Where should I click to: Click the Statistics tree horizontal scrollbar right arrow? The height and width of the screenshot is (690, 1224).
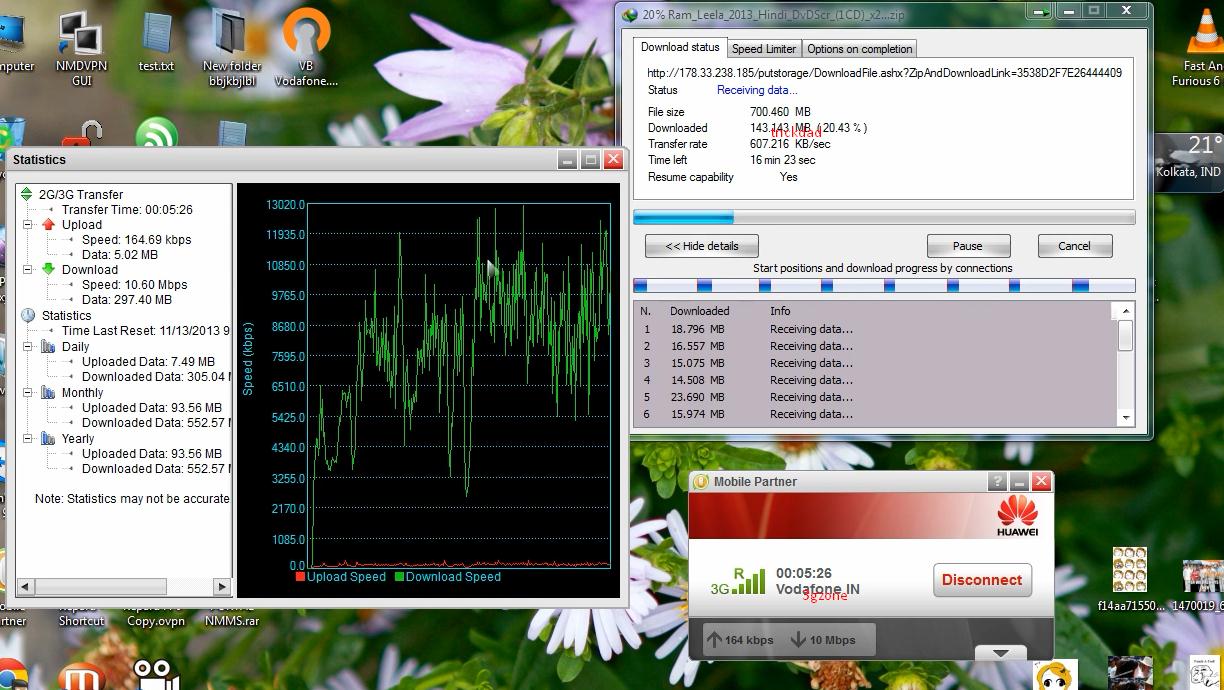click(x=223, y=586)
